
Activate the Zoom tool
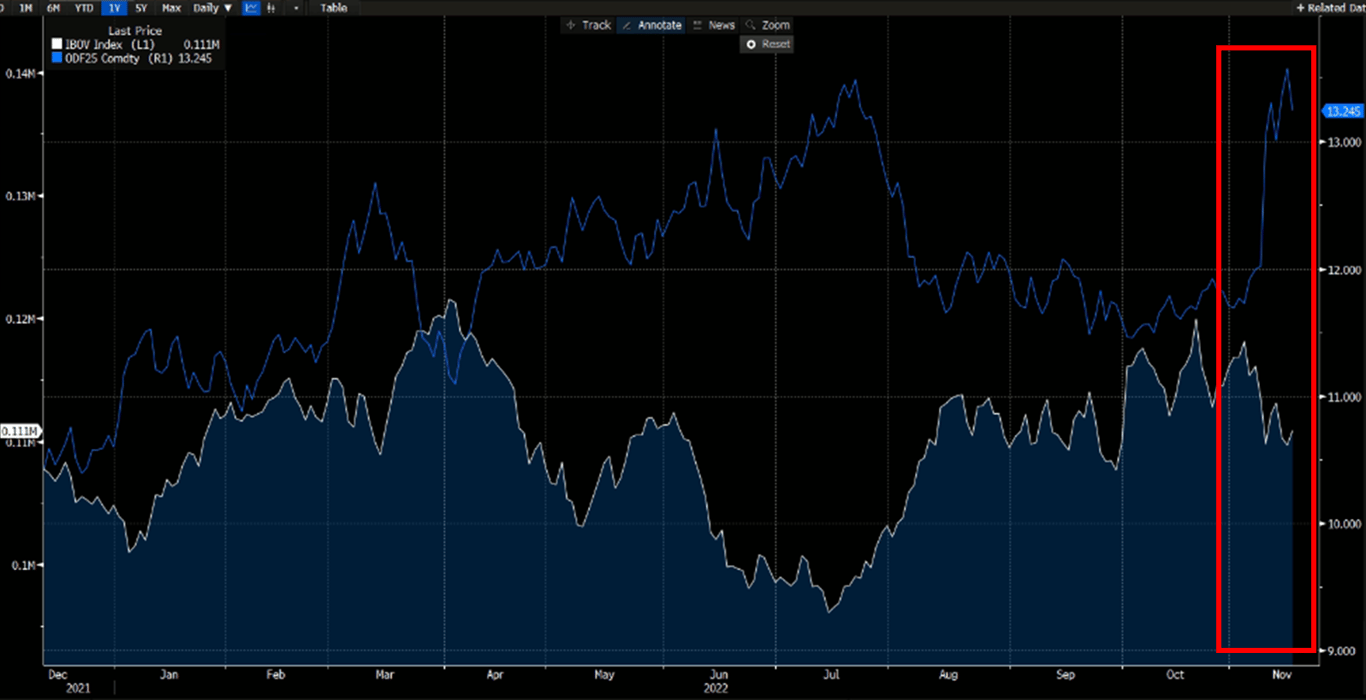coord(768,25)
